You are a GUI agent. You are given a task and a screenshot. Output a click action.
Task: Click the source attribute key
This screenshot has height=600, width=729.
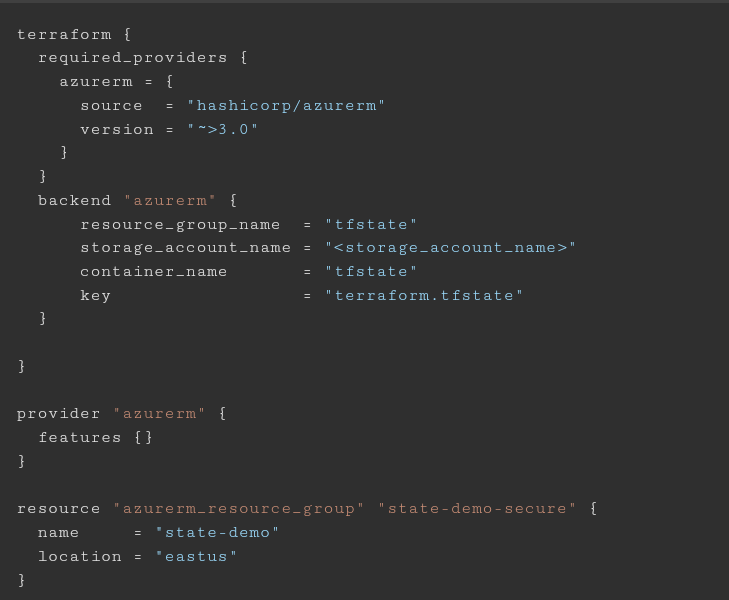(112, 105)
